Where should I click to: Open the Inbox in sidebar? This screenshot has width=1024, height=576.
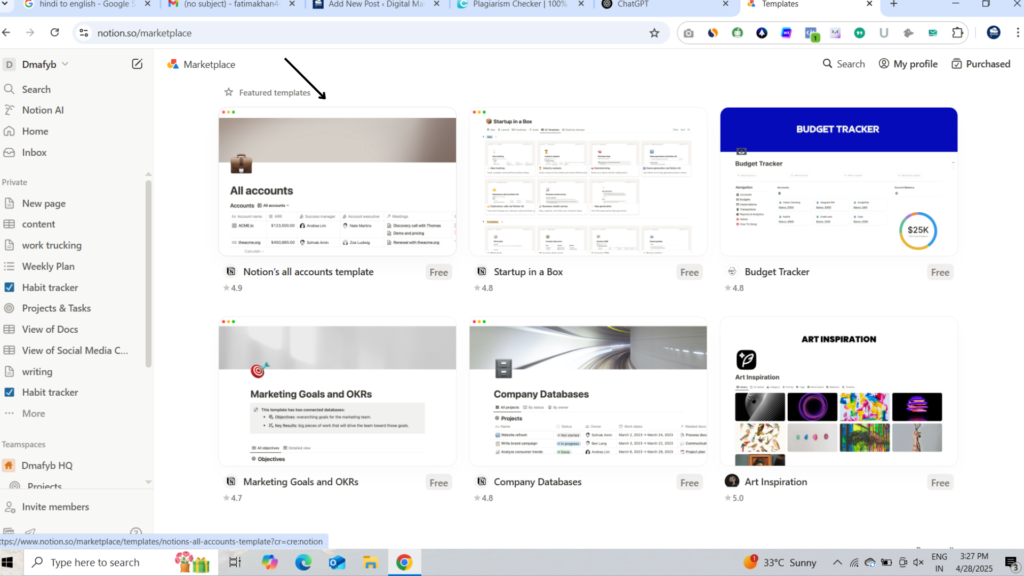pyautogui.click(x=34, y=152)
